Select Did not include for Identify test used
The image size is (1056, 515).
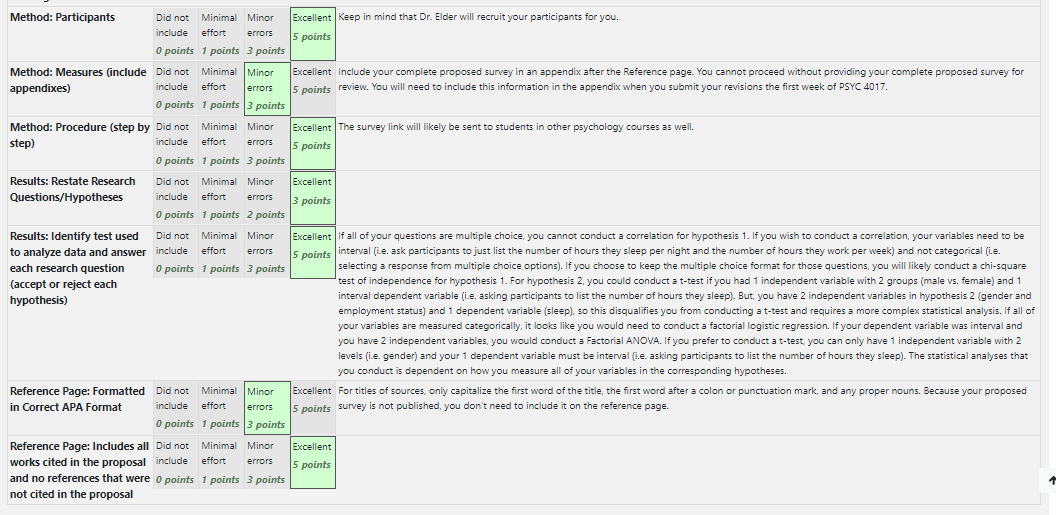[175, 252]
